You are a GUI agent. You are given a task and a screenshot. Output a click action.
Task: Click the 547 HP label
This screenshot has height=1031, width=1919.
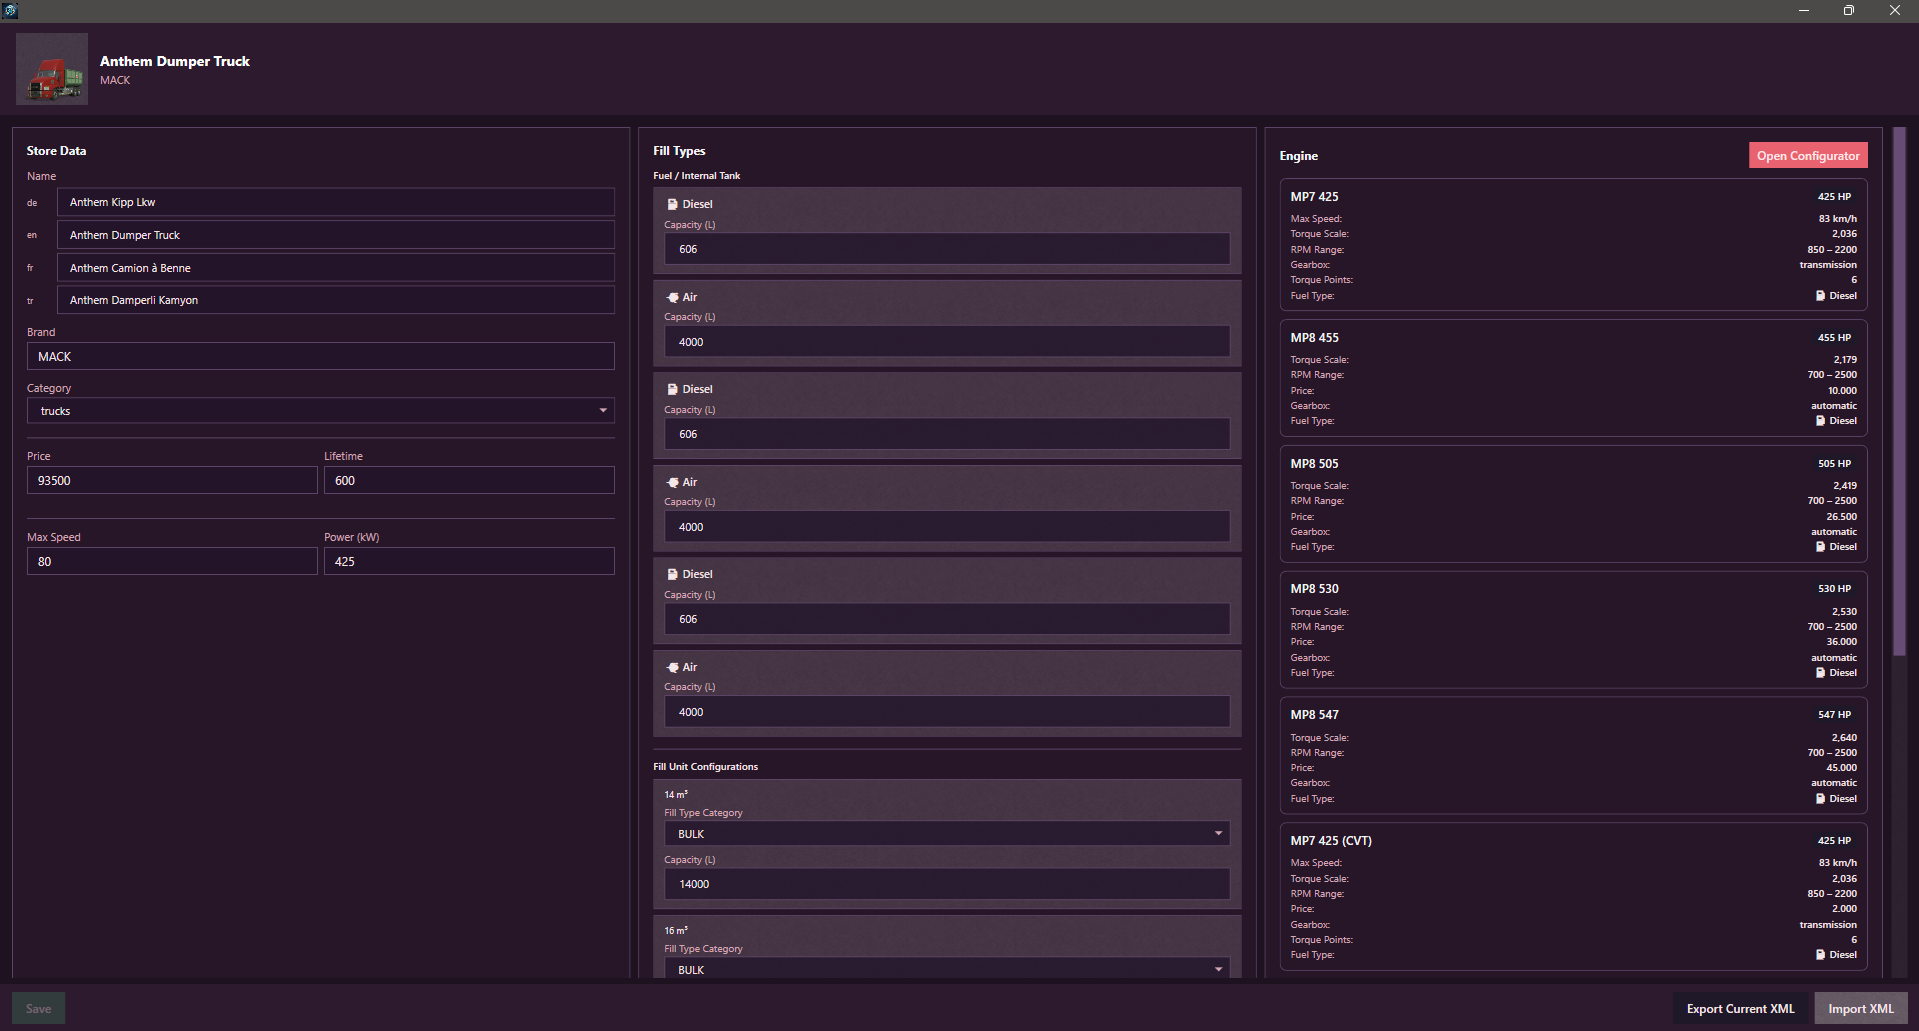(x=1834, y=715)
